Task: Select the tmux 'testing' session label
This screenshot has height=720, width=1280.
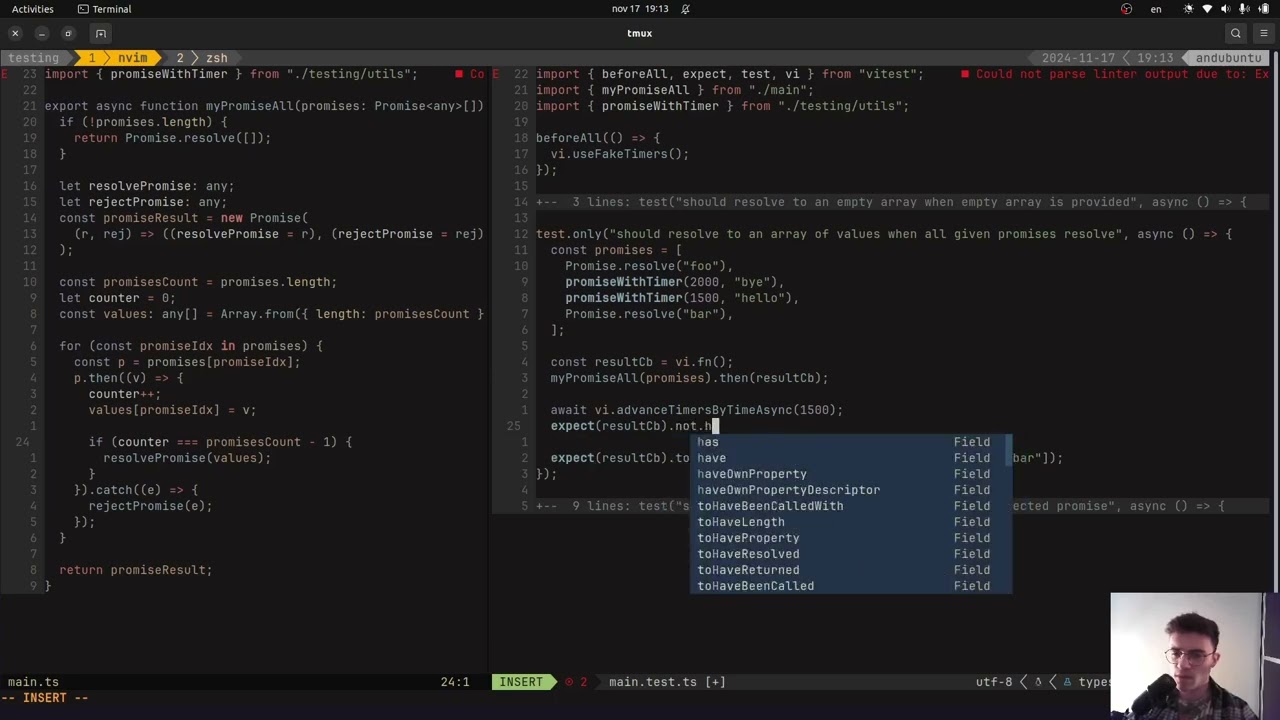Action: pyautogui.click(x=33, y=58)
